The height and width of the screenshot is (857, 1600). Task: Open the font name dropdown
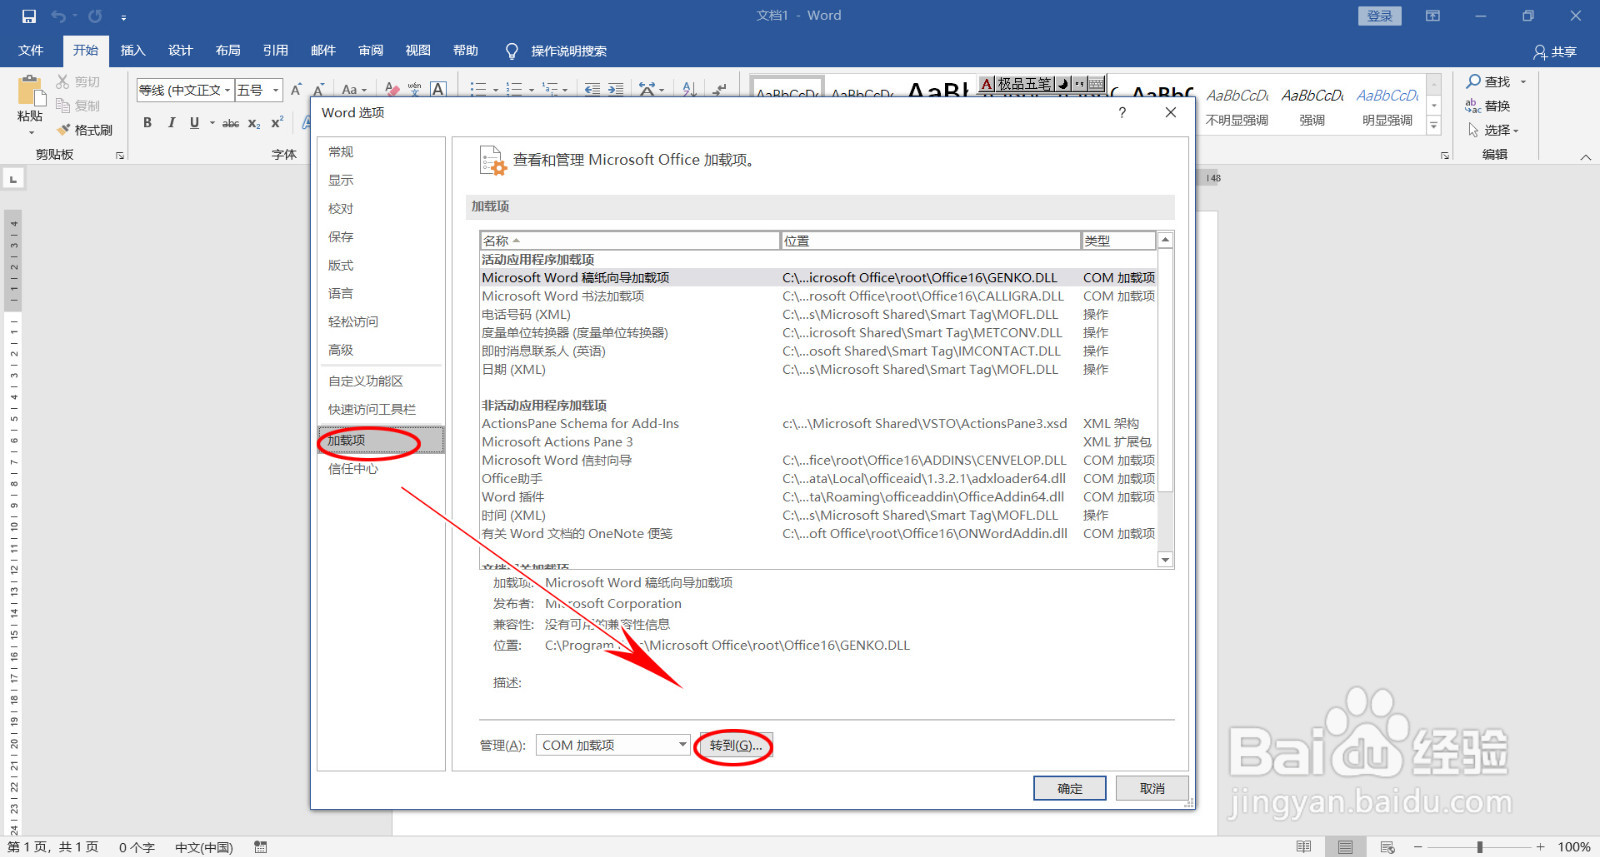pos(228,90)
